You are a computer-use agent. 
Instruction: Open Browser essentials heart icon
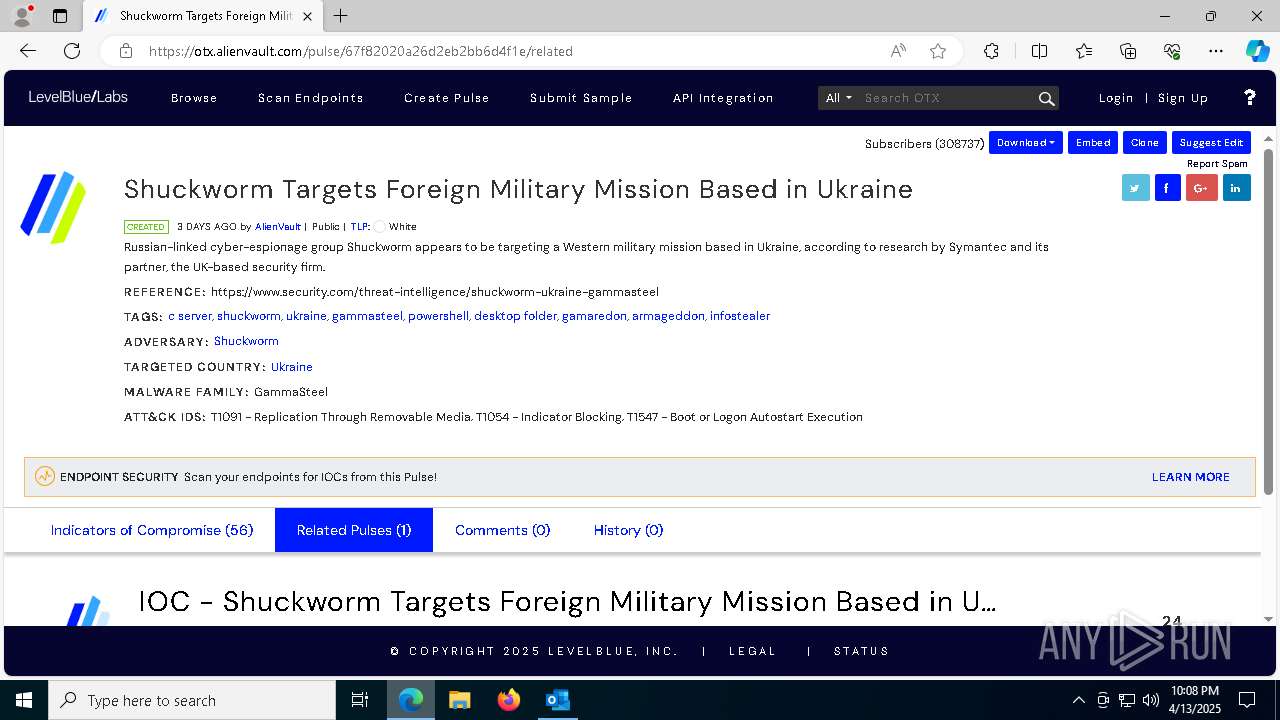pyautogui.click(x=1172, y=51)
